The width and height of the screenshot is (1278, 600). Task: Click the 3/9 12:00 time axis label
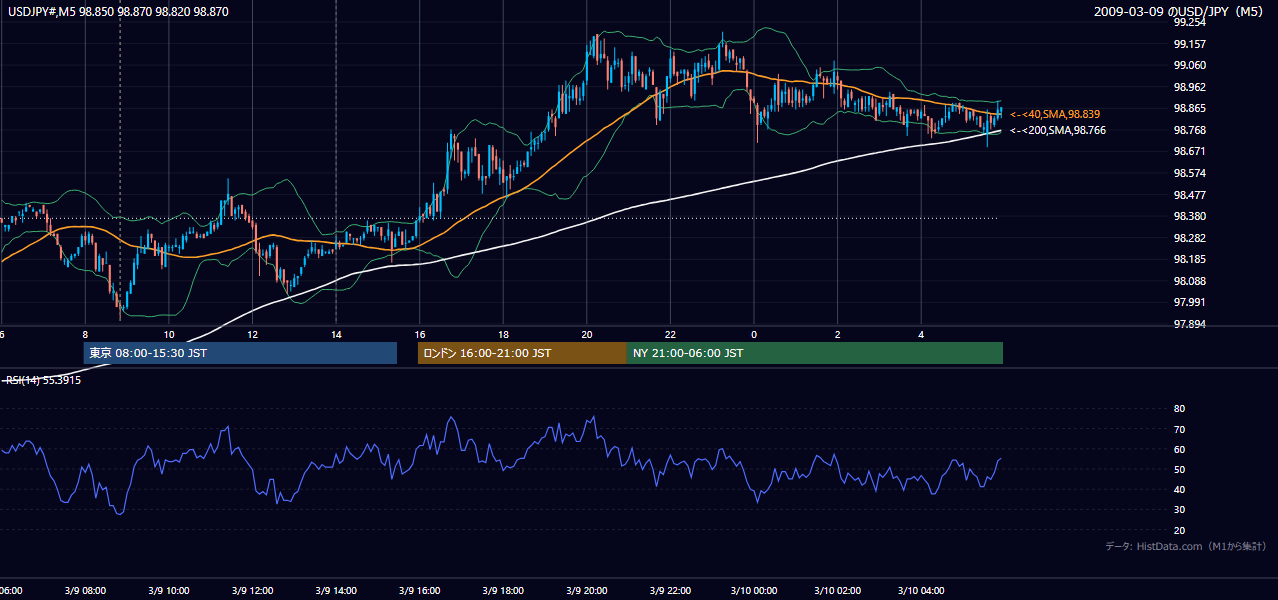click(252, 591)
